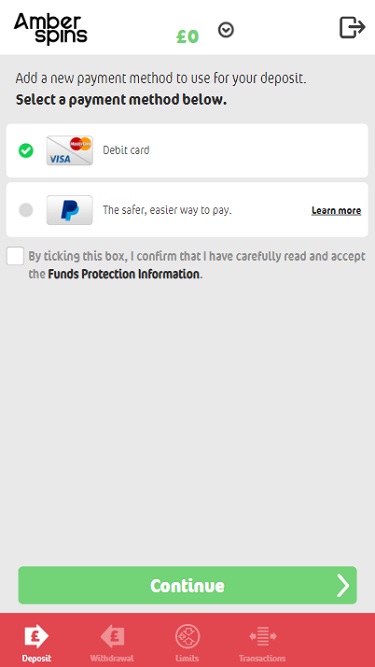Click the Visa Mastercard card image
The height and width of the screenshot is (667, 375).
pyautogui.click(x=70, y=150)
